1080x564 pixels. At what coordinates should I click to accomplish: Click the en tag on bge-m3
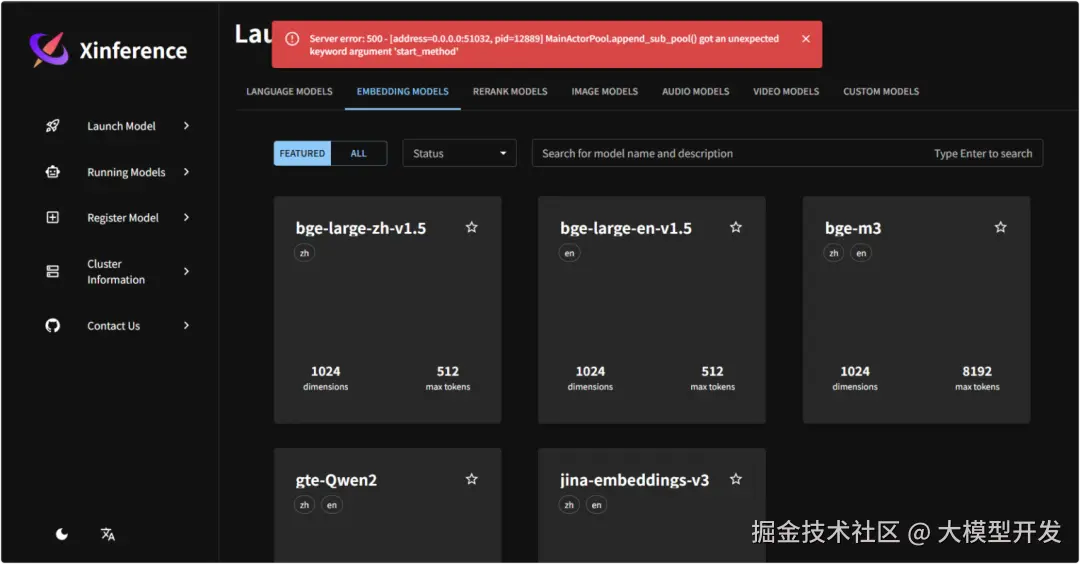861,253
